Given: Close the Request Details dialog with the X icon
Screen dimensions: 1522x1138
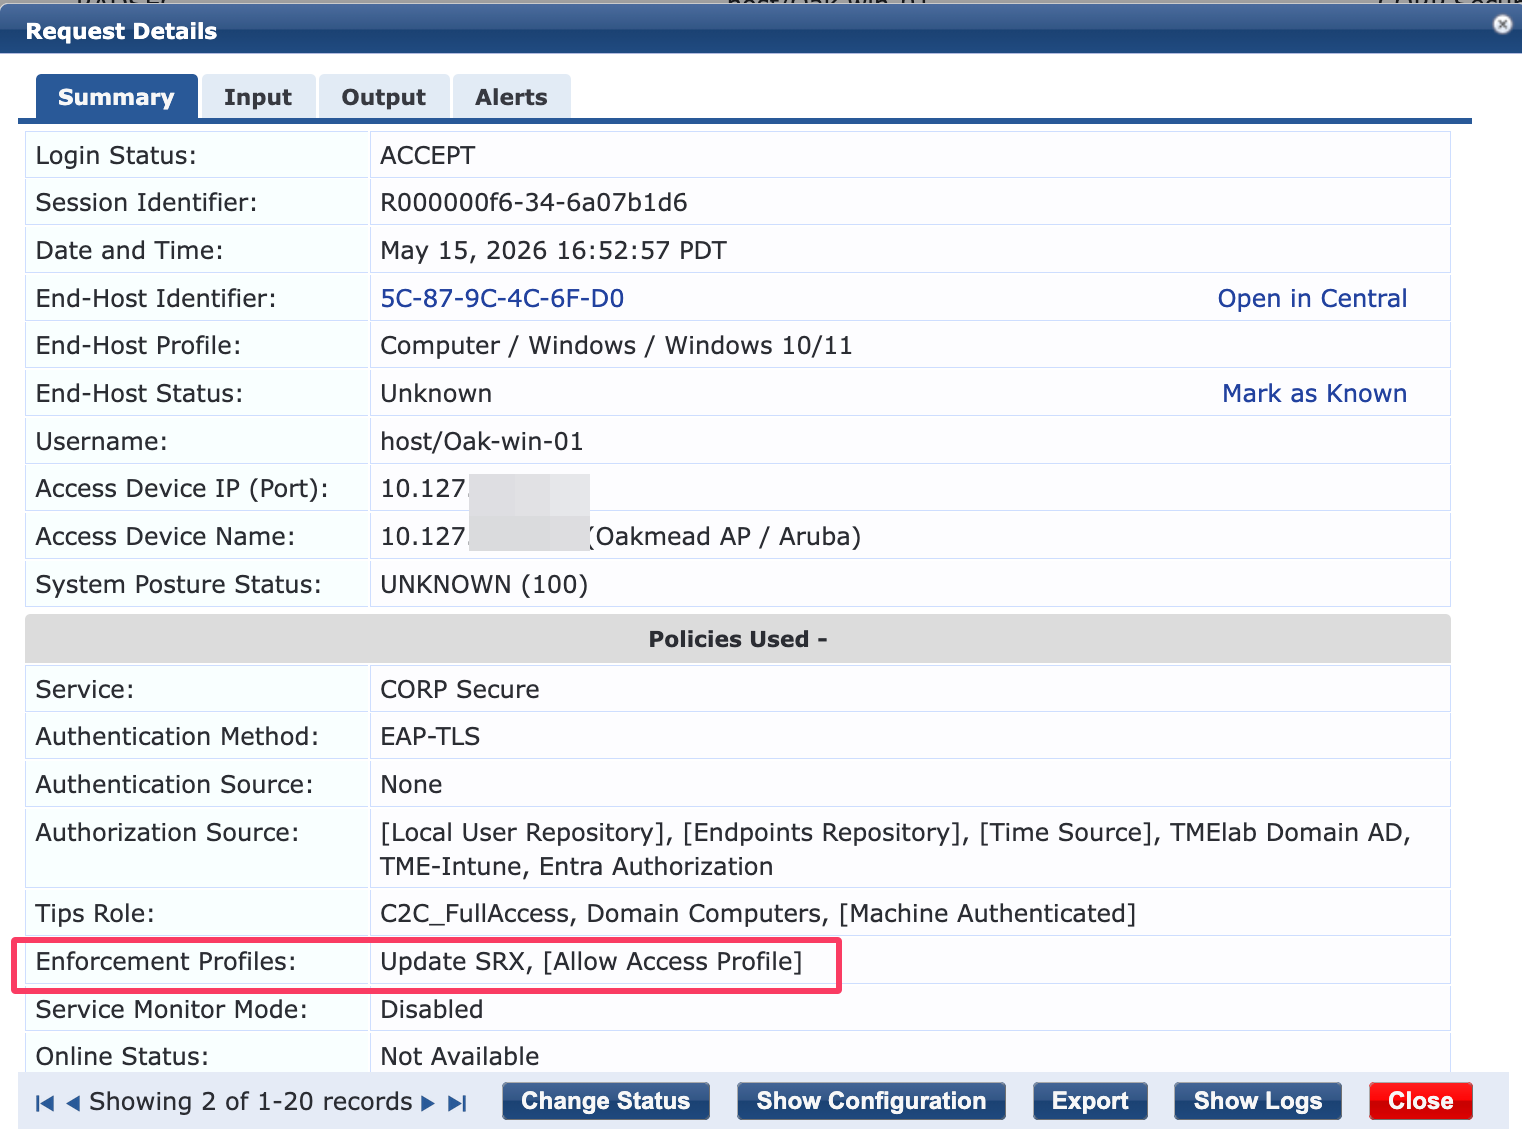Looking at the screenshot, I should coord(1502,24).
